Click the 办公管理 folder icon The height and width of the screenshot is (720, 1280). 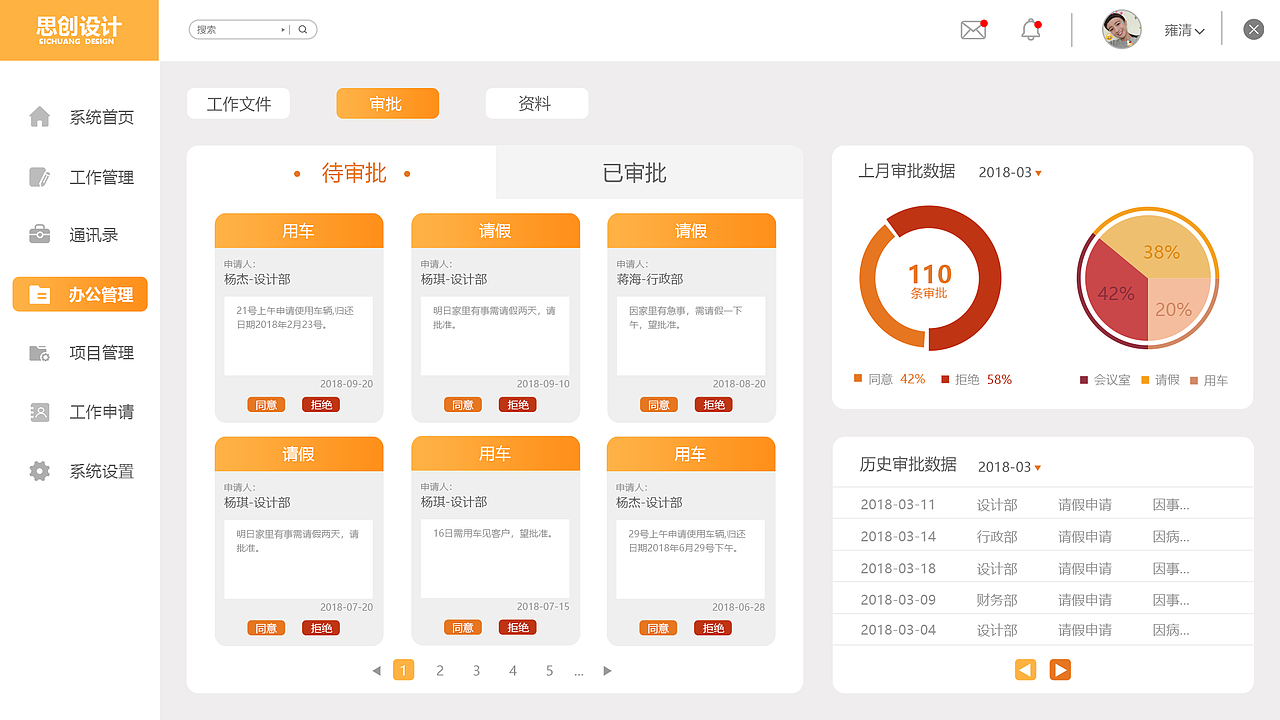38,293
